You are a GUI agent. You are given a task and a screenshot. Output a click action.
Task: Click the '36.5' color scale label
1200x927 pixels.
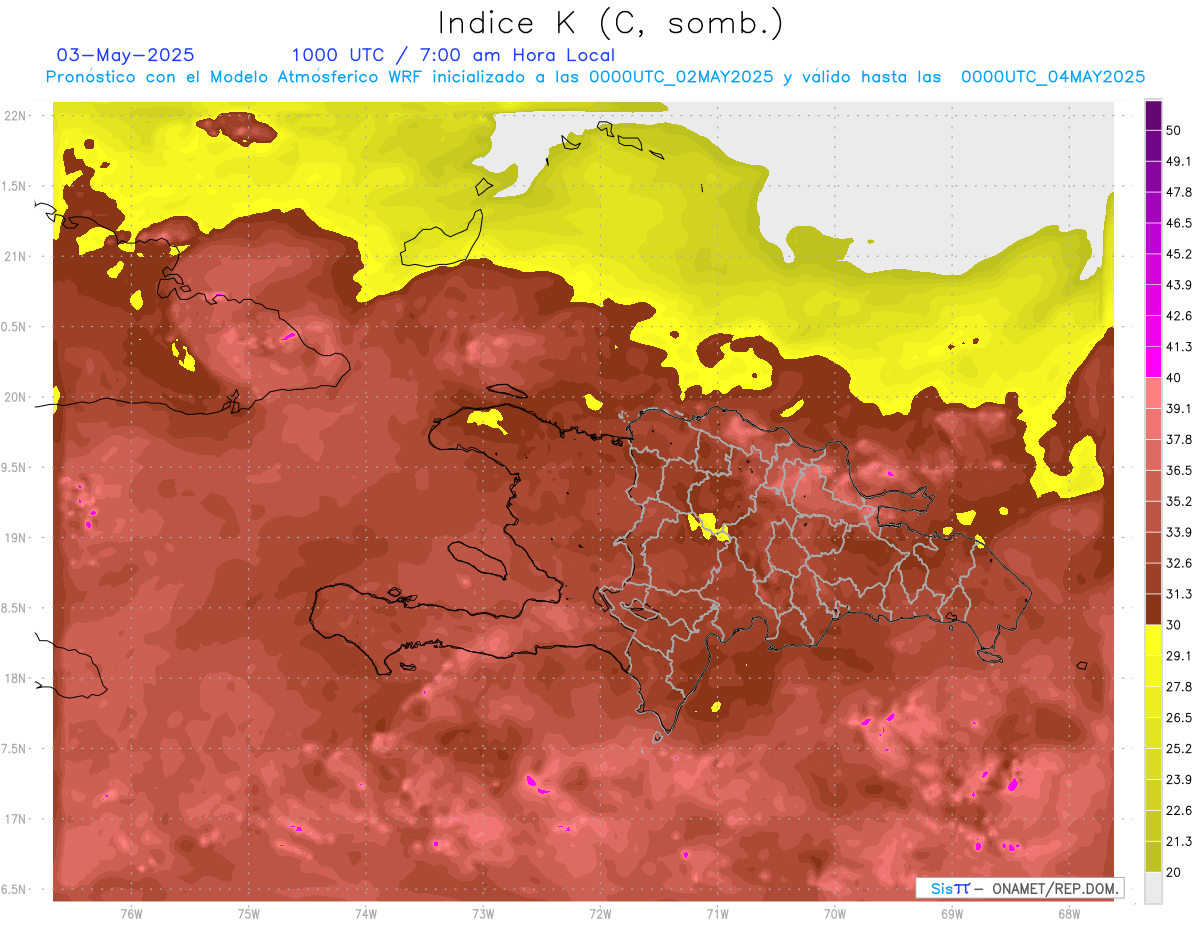click(1179, 470)
